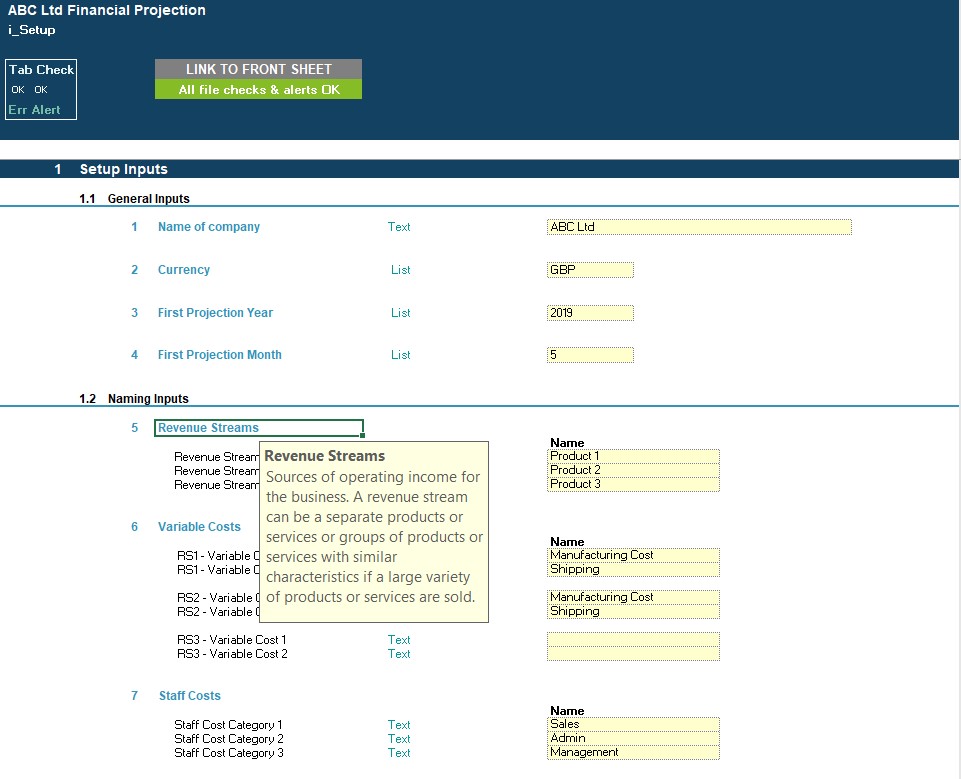Edit the Name of company field ABC Ltd

(699, 227)
